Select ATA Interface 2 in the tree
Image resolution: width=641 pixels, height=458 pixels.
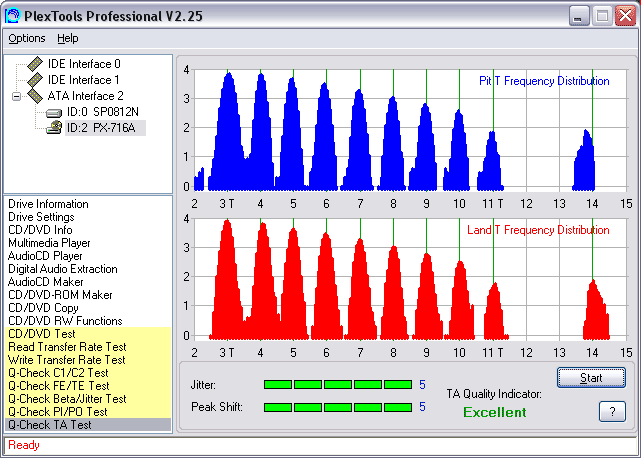(85, 96)
